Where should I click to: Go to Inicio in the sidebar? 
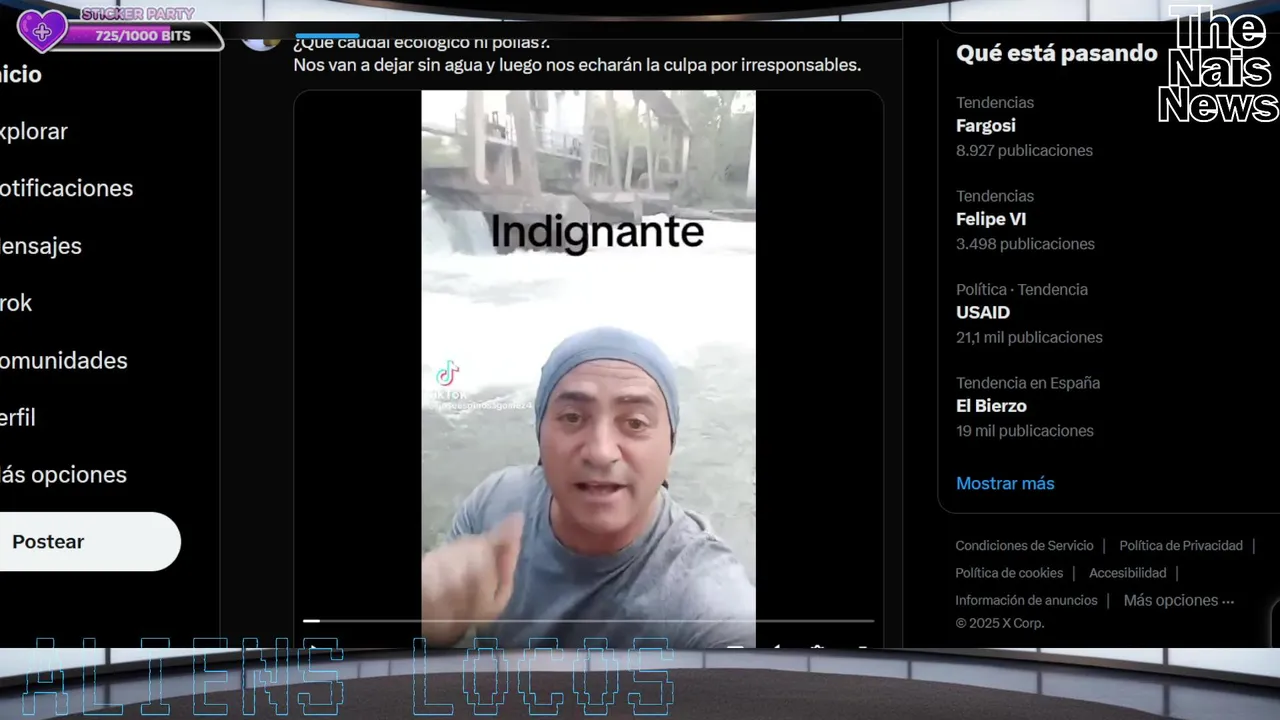point(20,75)
